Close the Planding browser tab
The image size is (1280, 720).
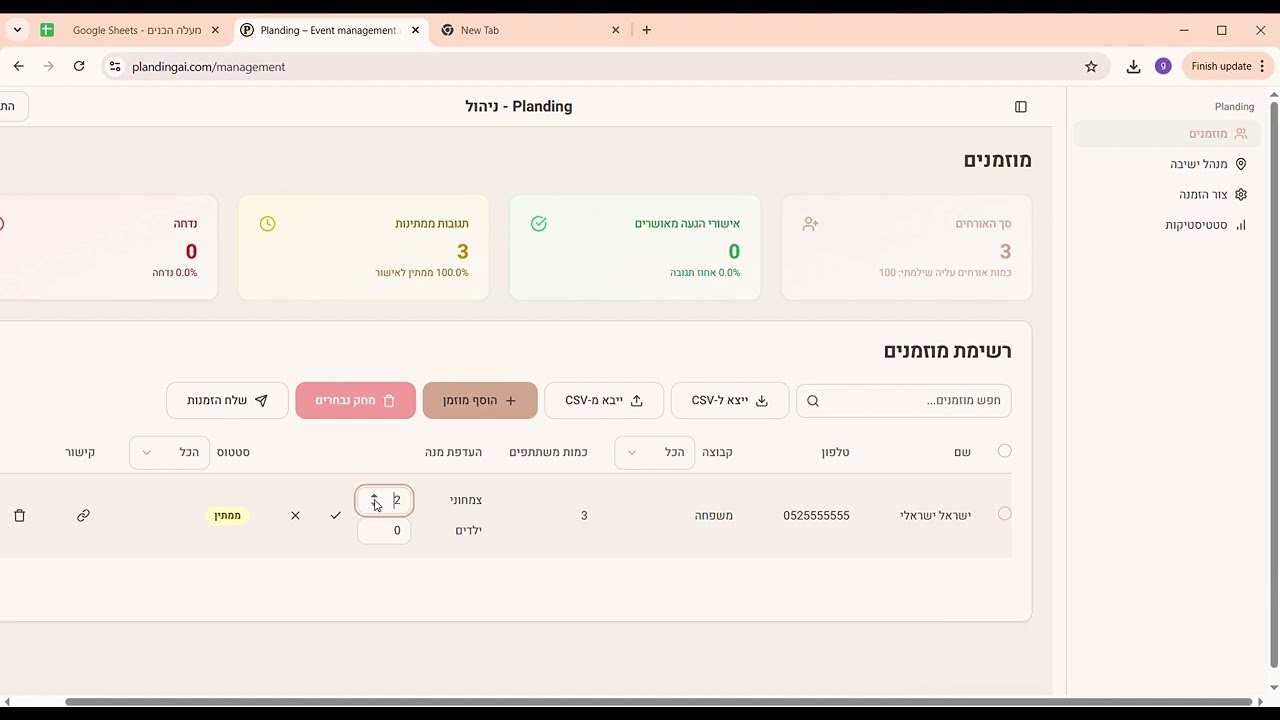point(415,30)
